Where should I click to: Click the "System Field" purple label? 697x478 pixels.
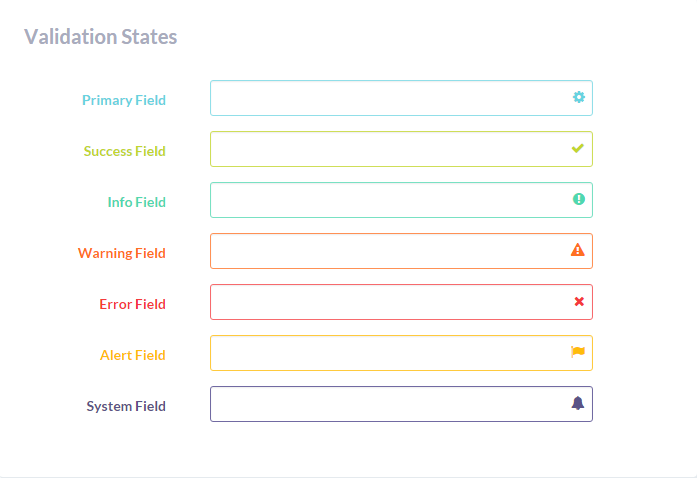click(x=126, y=406)
